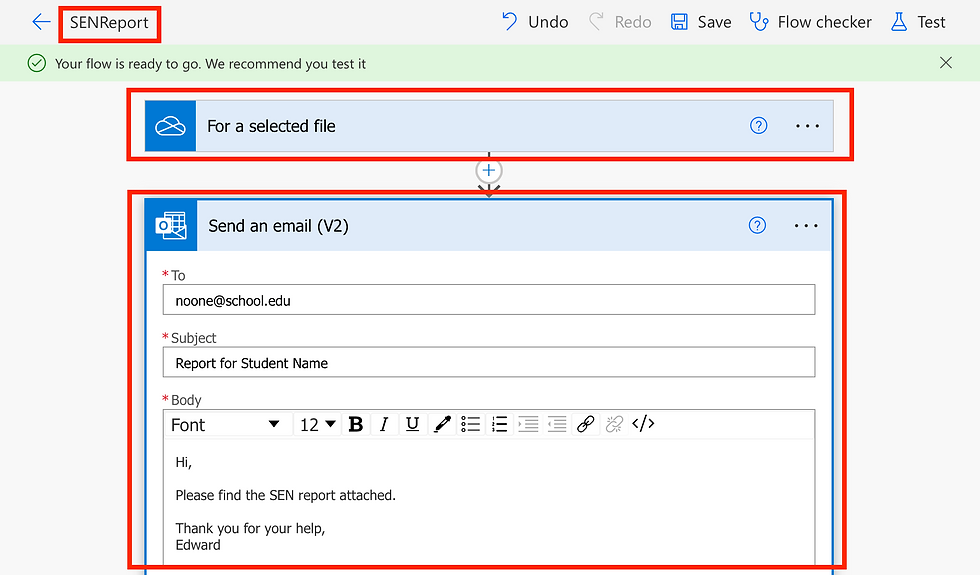Screen dimensions: 980x575
Task: Open the Flow checker
Action: pyautogui.click(x=811, y=22)
